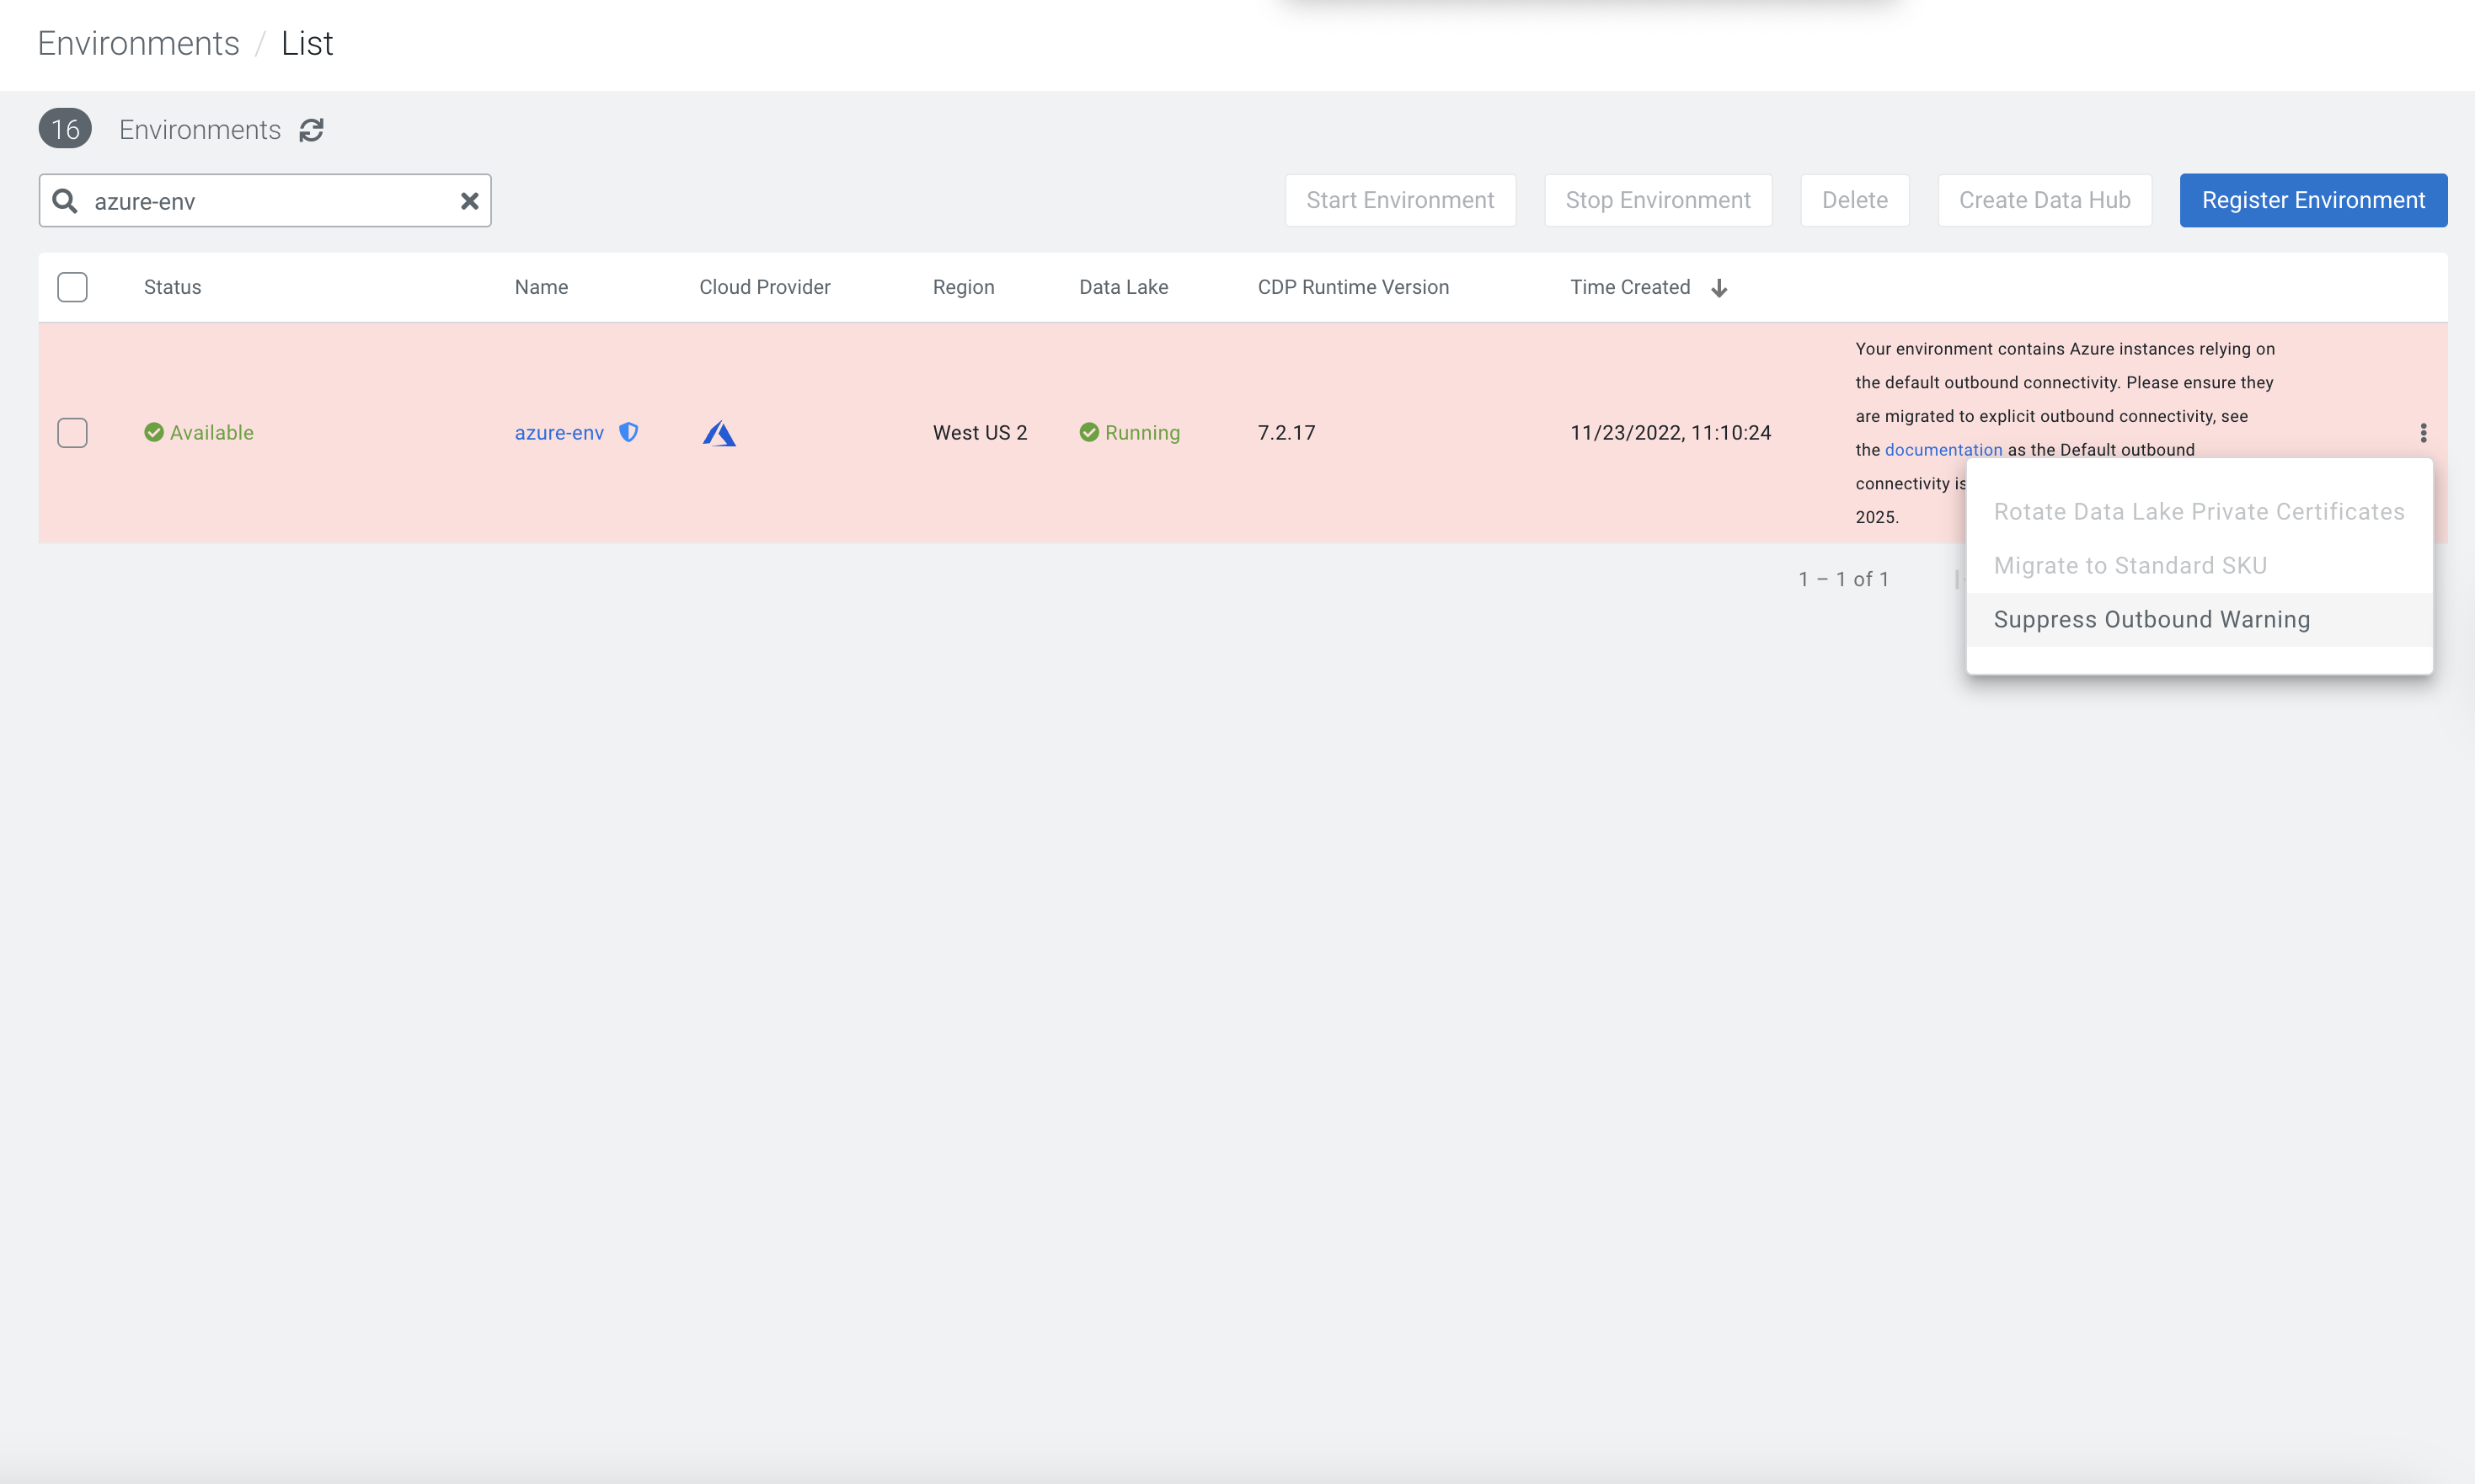Click the Delete button
The height and width of the screenshot is (1484, 2475).
(1854, 200)
